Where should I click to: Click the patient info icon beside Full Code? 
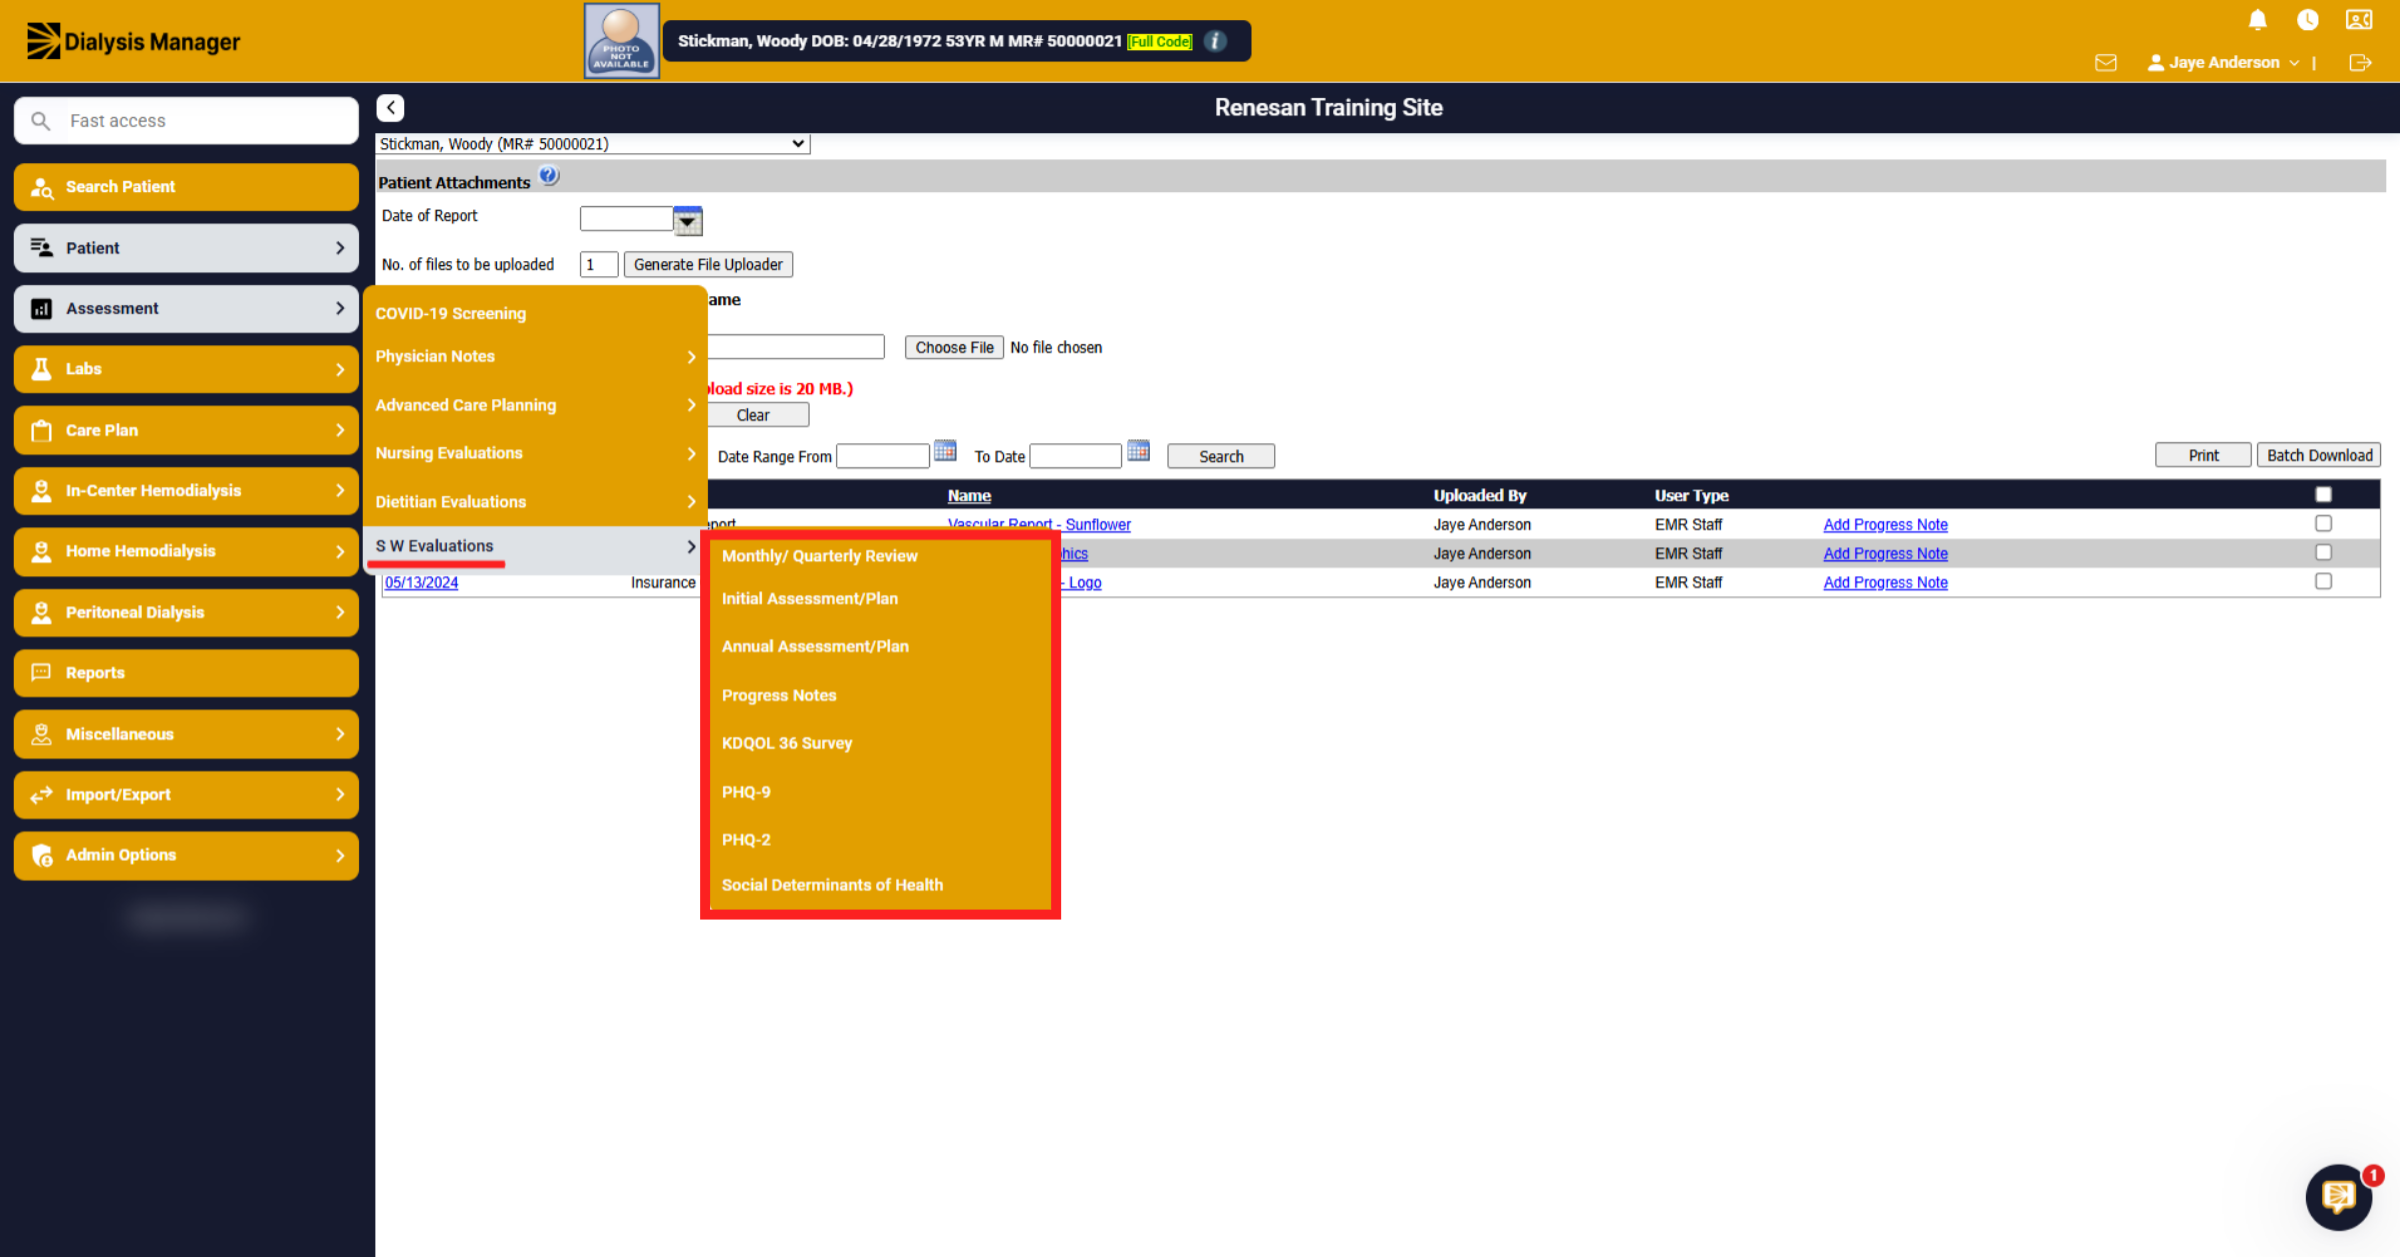pyautogui.click(x=1215, y=41)
